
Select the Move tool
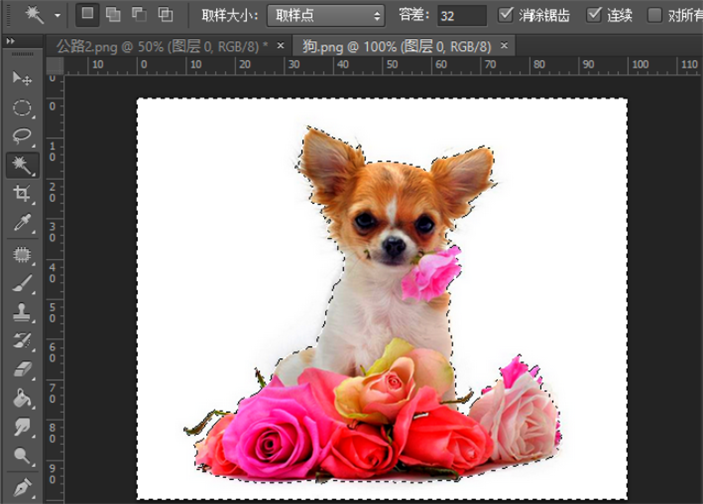22,78
